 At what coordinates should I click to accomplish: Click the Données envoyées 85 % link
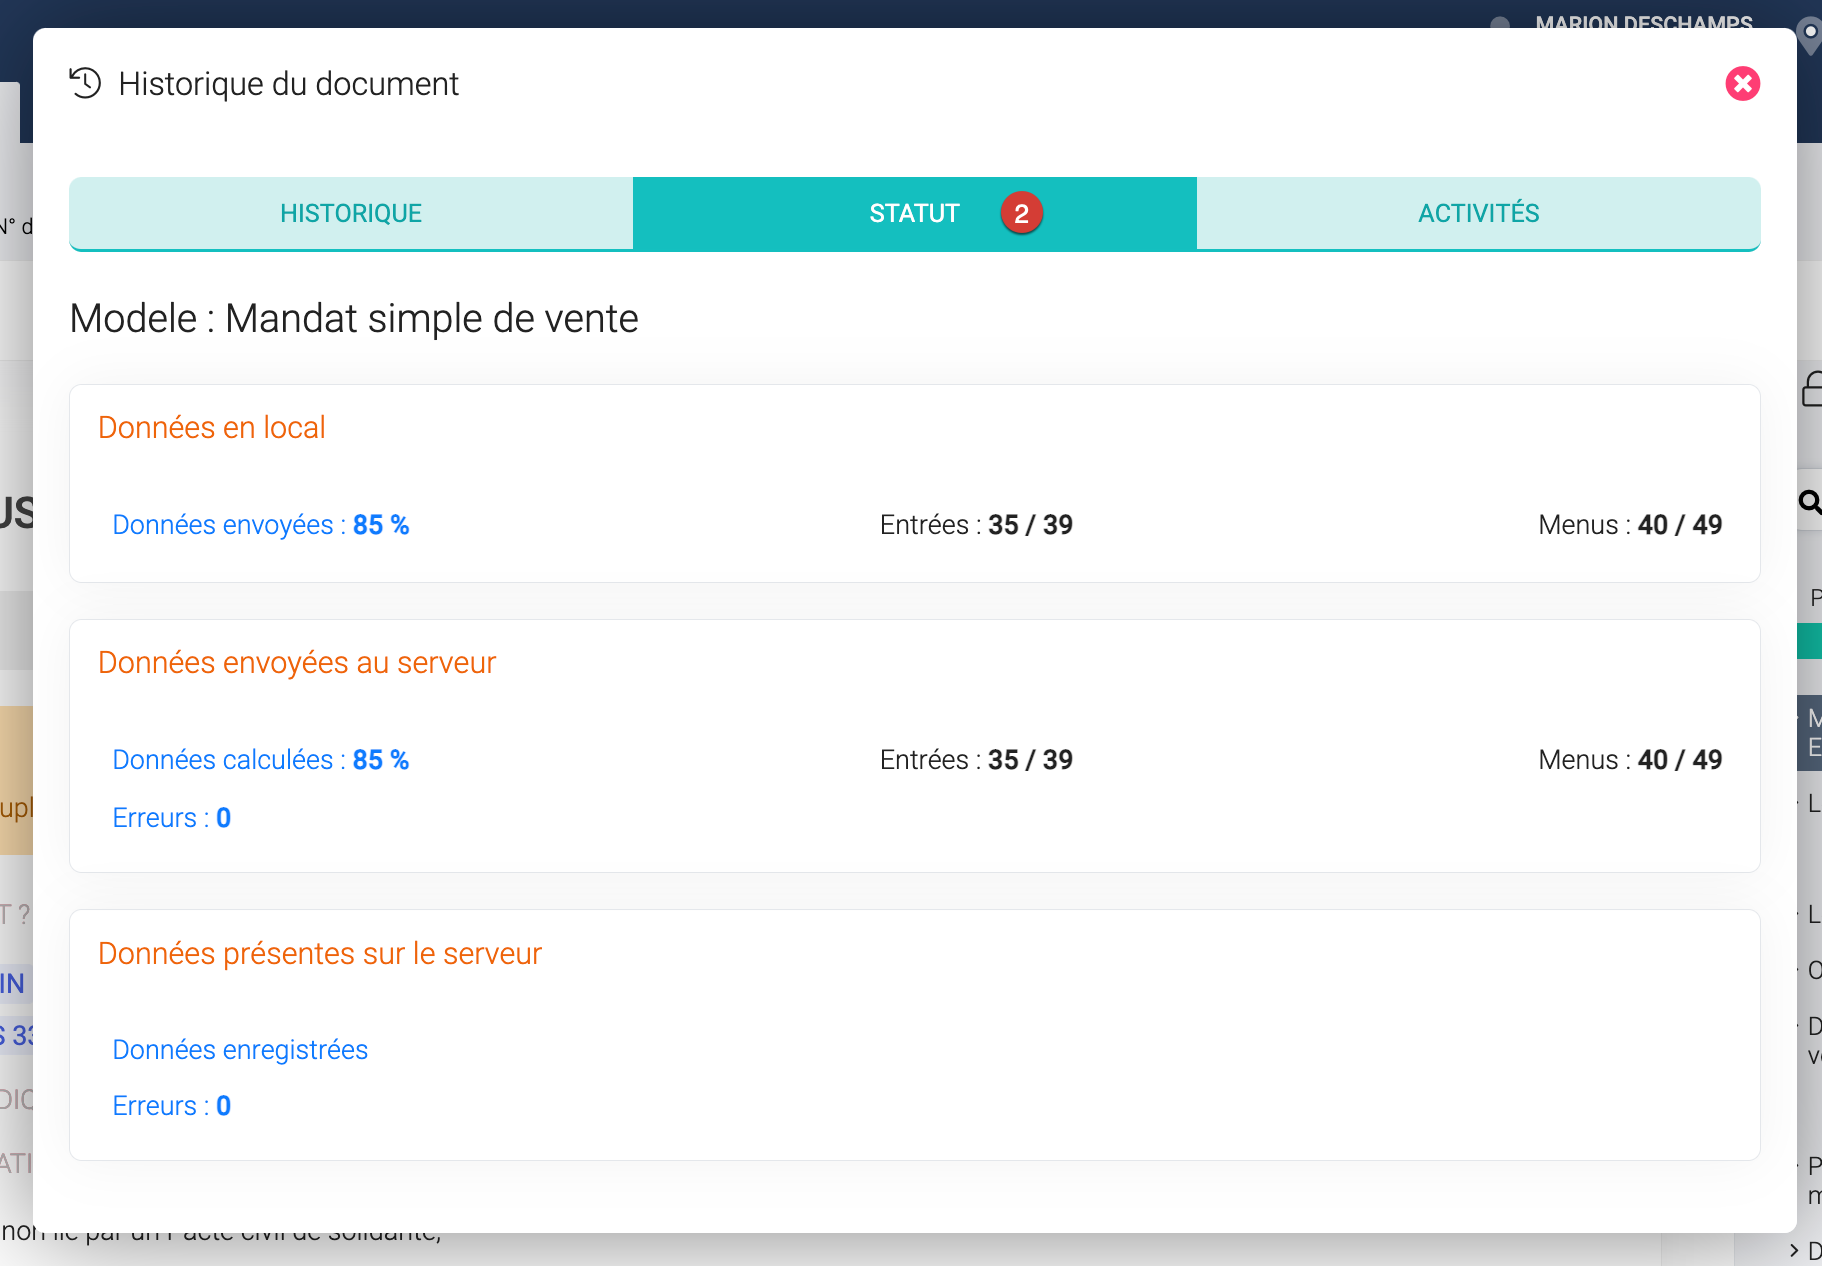pos(261,525)
